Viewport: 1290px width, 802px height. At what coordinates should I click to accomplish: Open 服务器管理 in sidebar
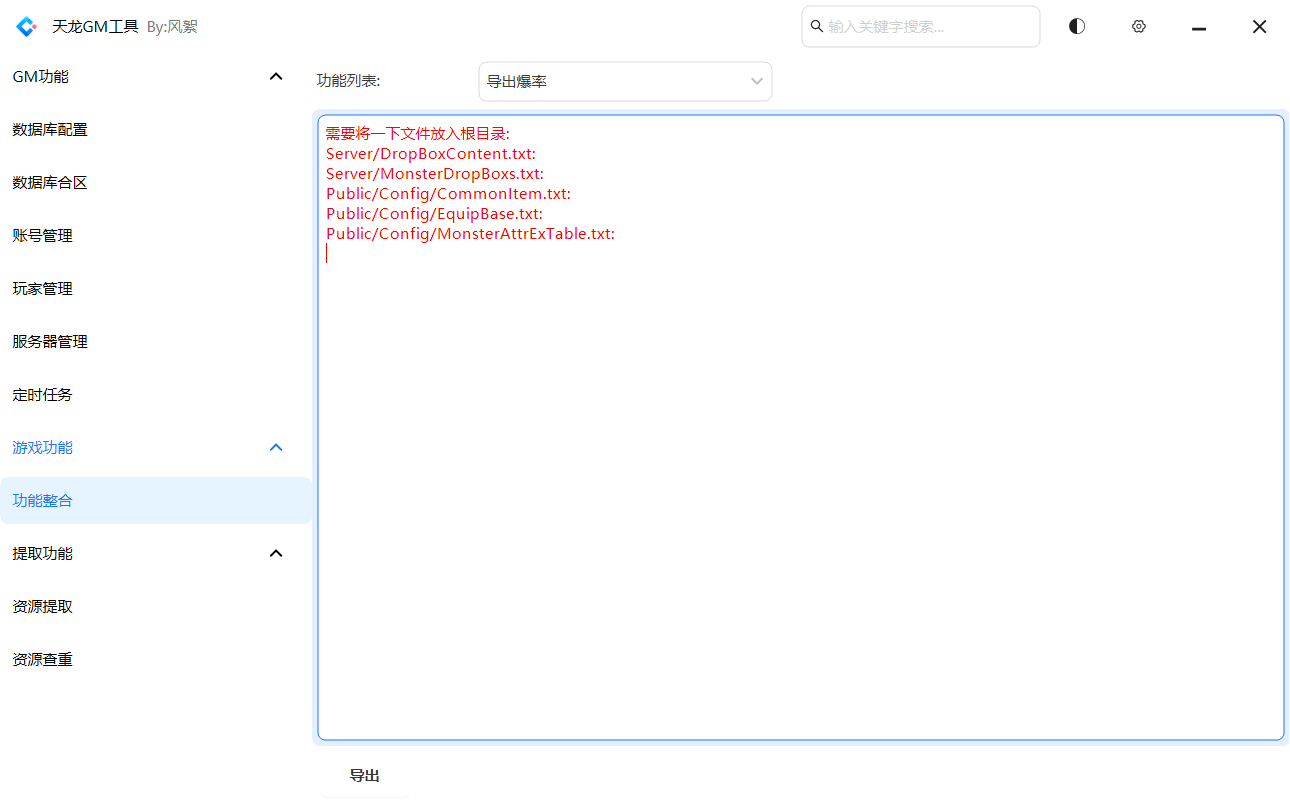pyautogui.click(x=50, y=342)
